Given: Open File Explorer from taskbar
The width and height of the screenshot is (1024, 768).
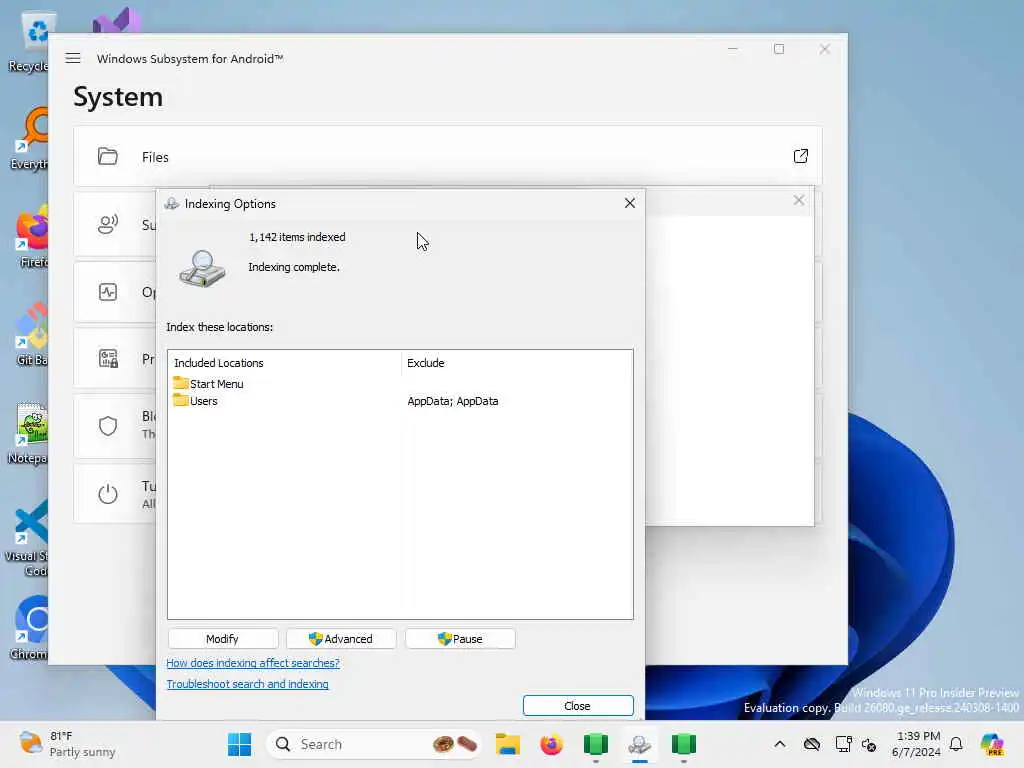Looking at the screenshot, I should [x=507, y=744].
